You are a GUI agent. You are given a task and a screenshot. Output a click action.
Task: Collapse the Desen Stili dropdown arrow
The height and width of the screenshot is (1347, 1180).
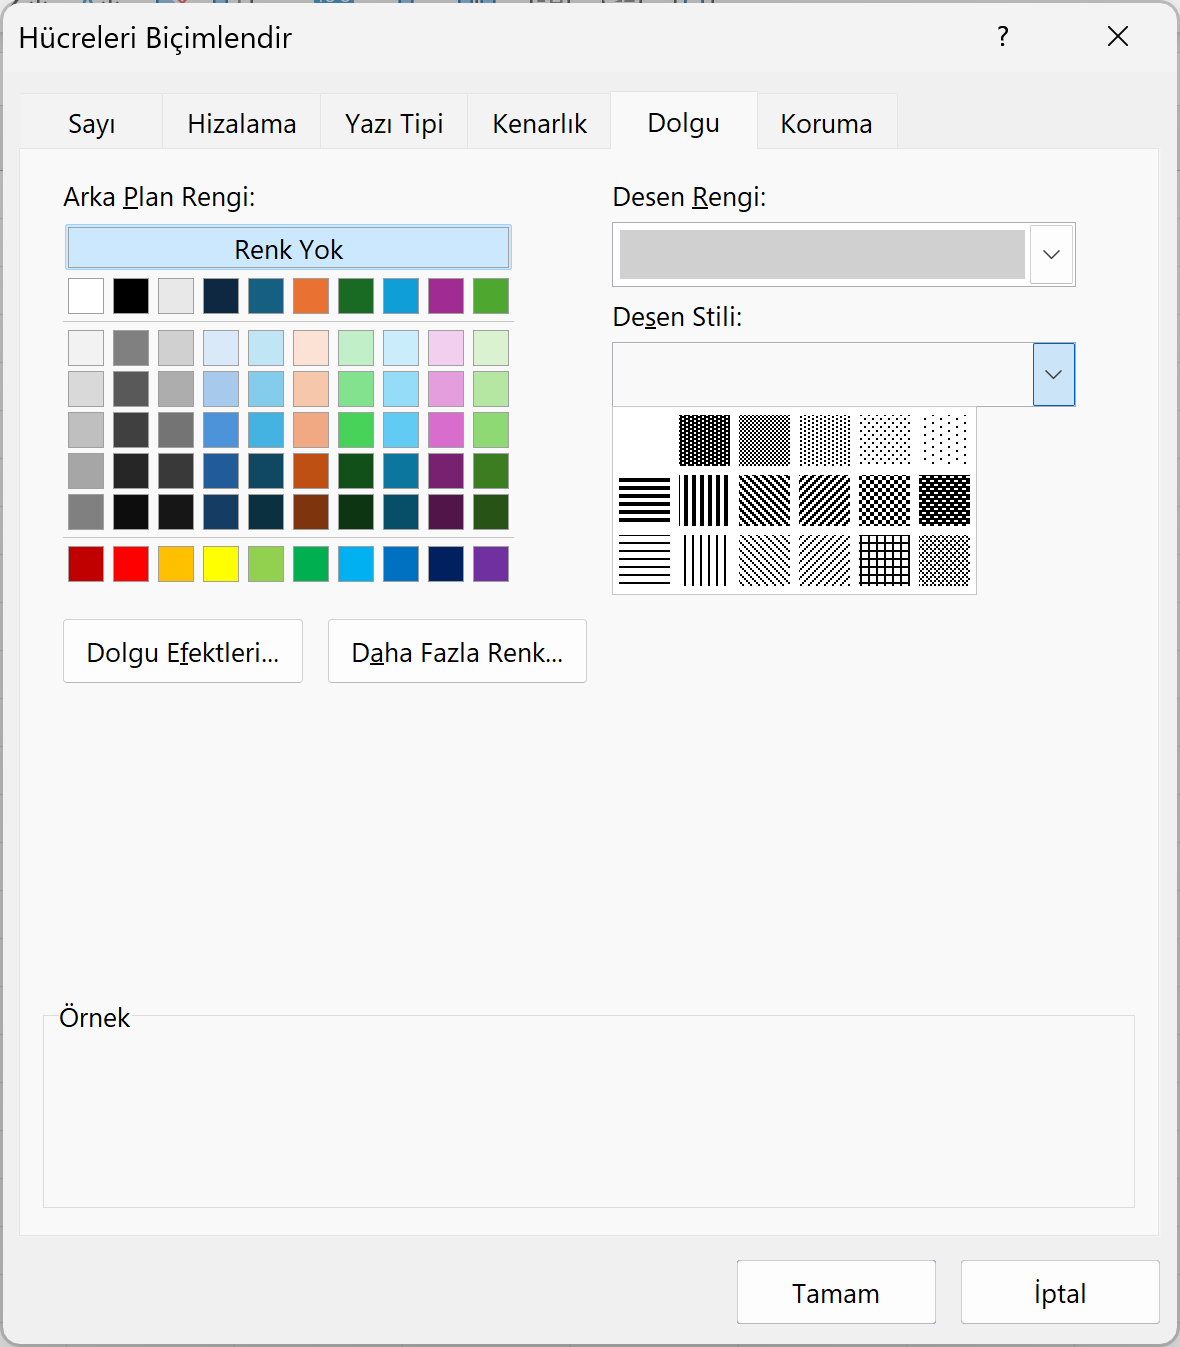click(x=1053, y=374)
